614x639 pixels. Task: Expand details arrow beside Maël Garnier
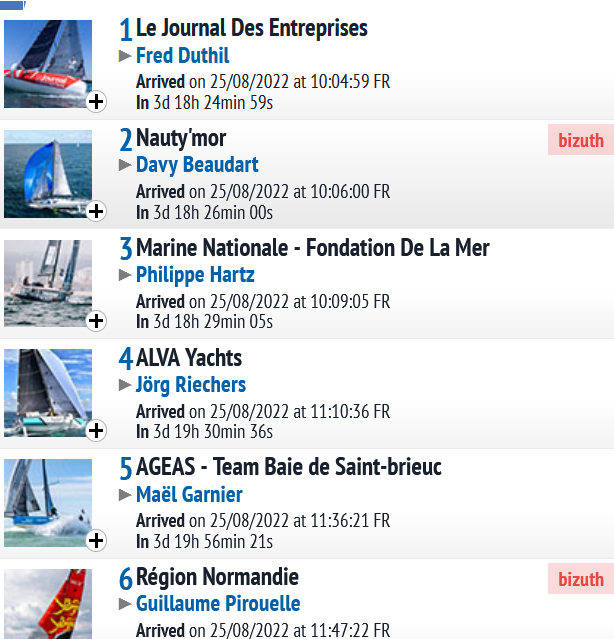point(125,495)
